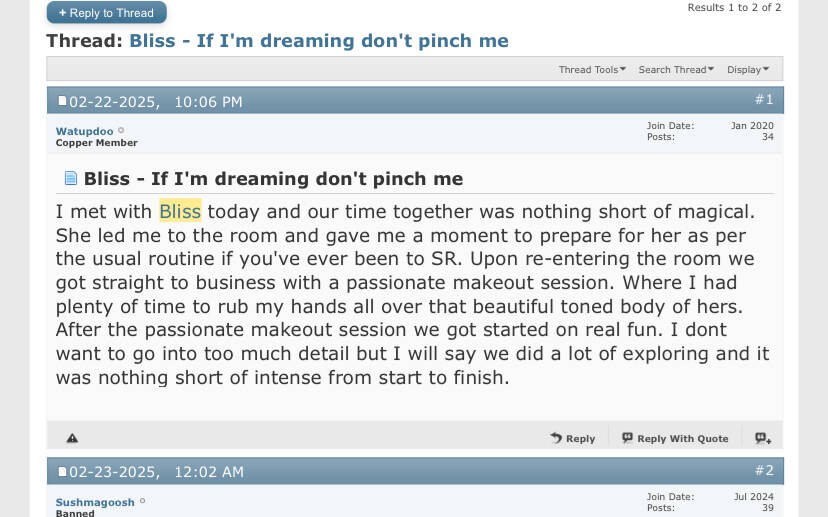828x517 pixels.
Task: Click Sushmagoosh's offline status indicator
Action: (x=142, y=501)
